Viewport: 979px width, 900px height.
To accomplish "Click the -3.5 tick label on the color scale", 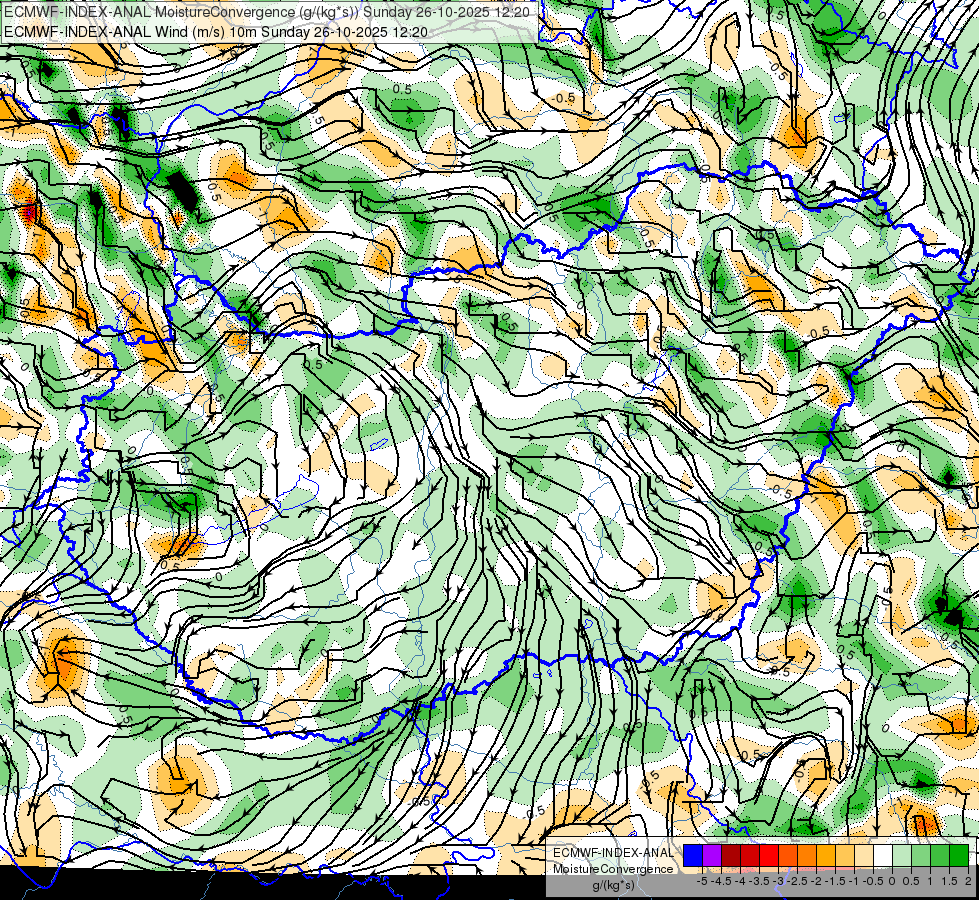I will [x=760, y=881].
